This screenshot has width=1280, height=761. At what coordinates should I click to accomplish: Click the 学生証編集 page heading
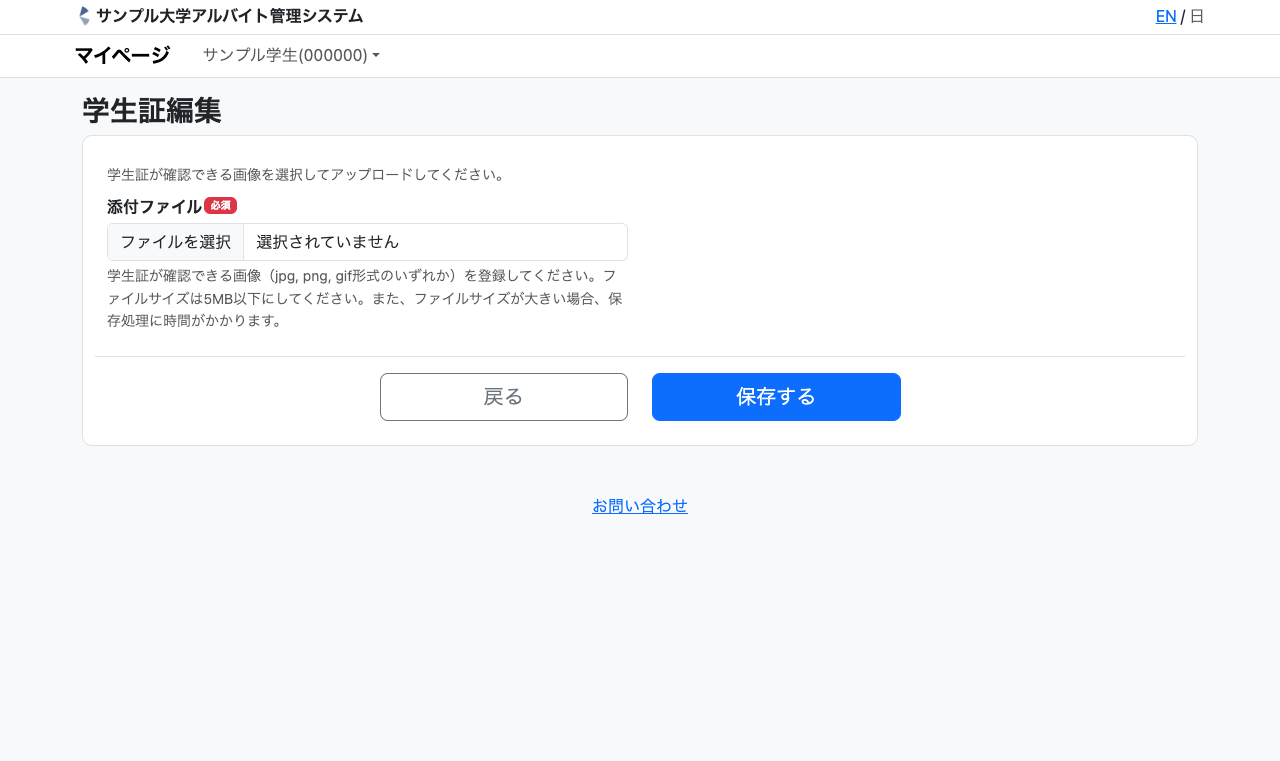click(152, 111)
